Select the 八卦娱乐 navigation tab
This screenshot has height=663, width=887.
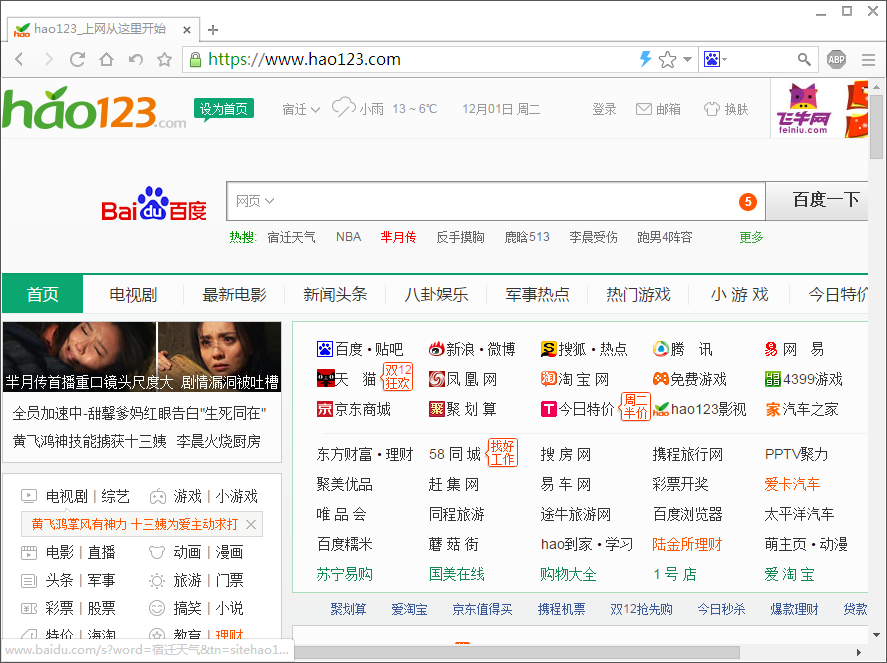(436, 294)
